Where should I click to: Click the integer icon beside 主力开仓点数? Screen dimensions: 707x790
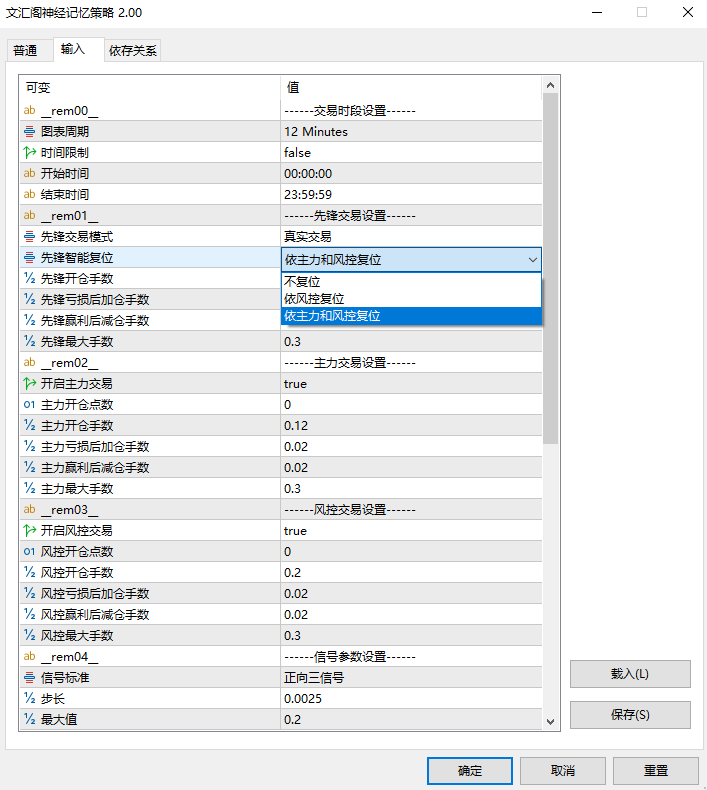click(29, 405)
